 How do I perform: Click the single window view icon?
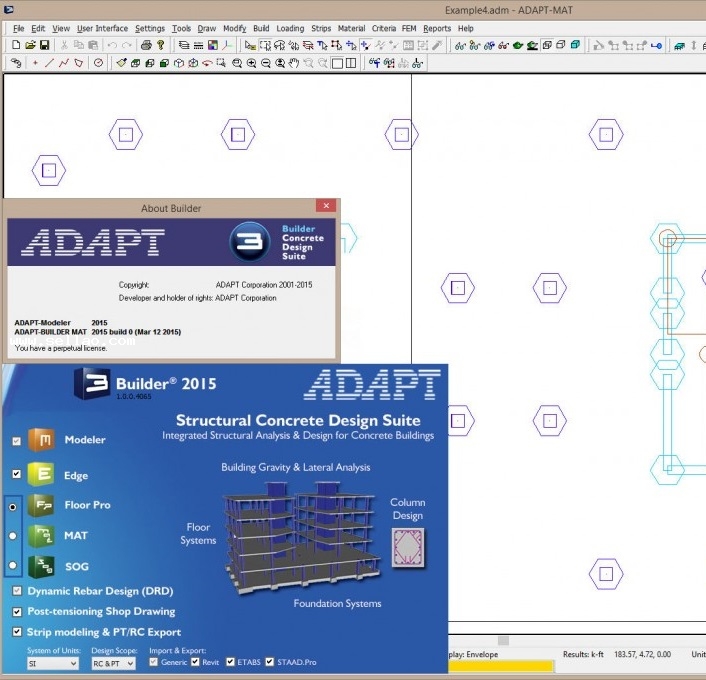337,63
